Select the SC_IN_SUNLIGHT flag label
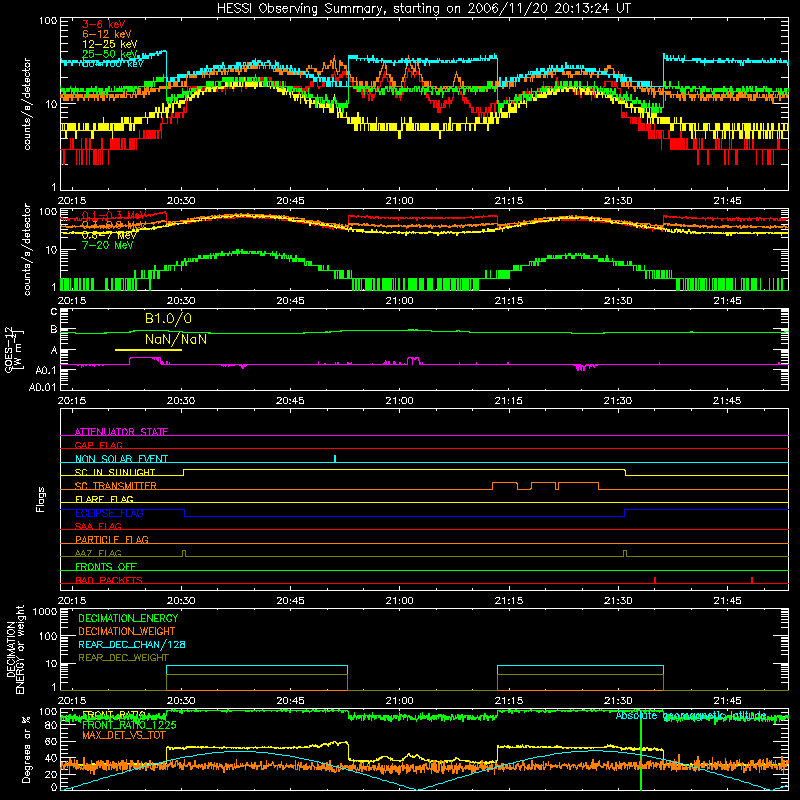 (115, 472)
